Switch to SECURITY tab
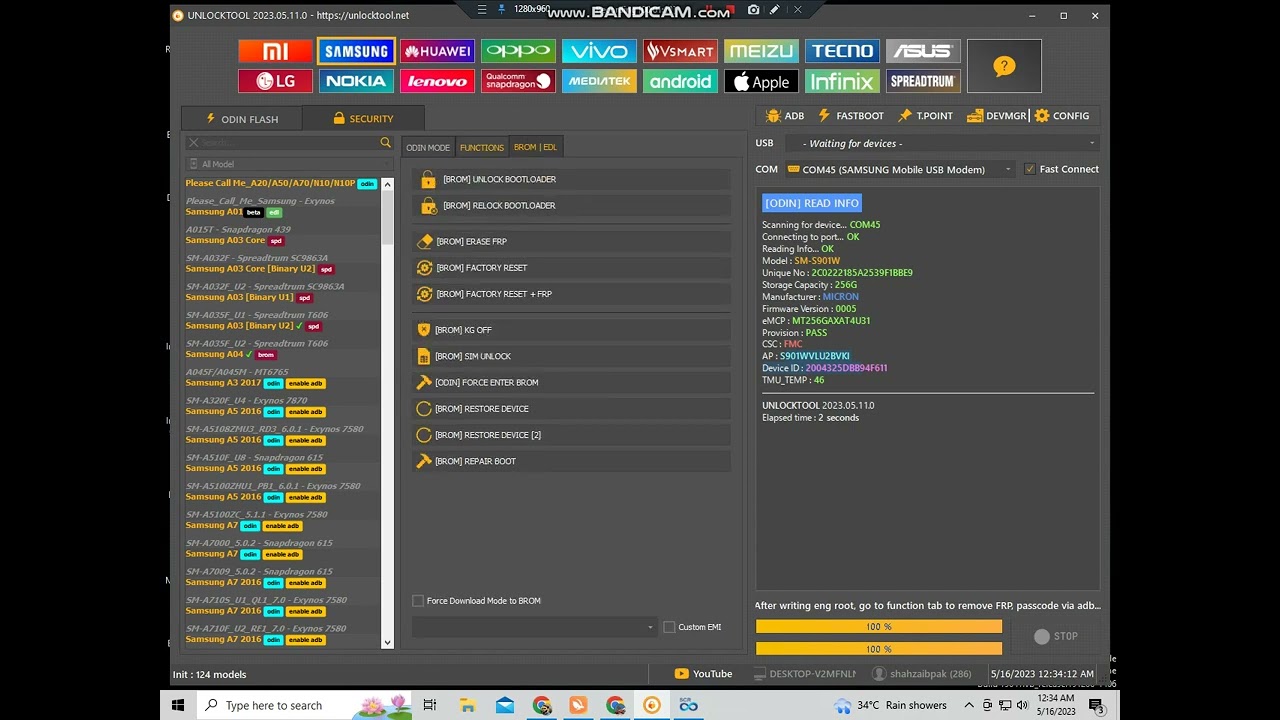The width and height of the screenshot is (1280, 720). (363, 118)
